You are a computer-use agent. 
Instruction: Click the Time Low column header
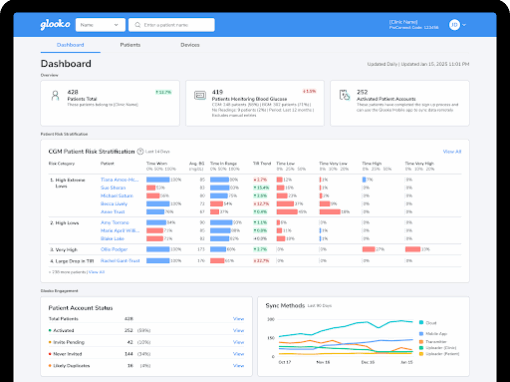(x=285, y=163)
